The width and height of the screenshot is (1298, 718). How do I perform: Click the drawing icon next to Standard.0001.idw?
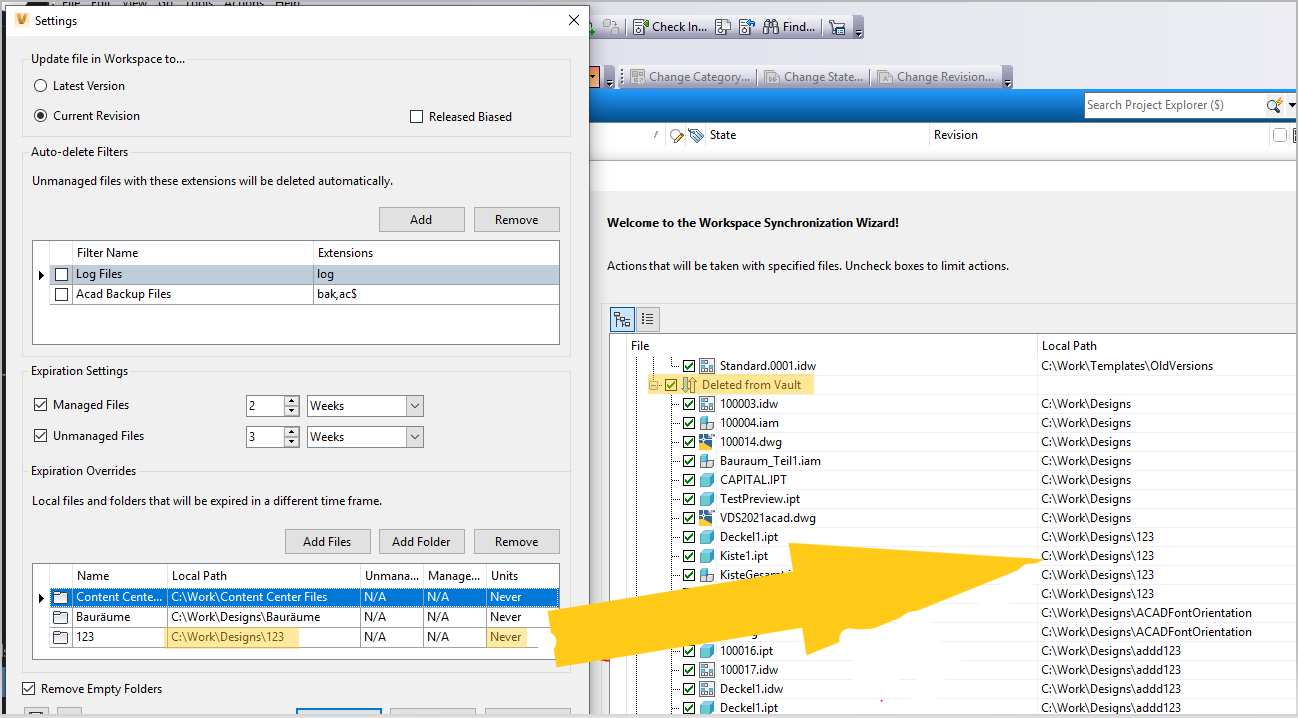[707, 365]
